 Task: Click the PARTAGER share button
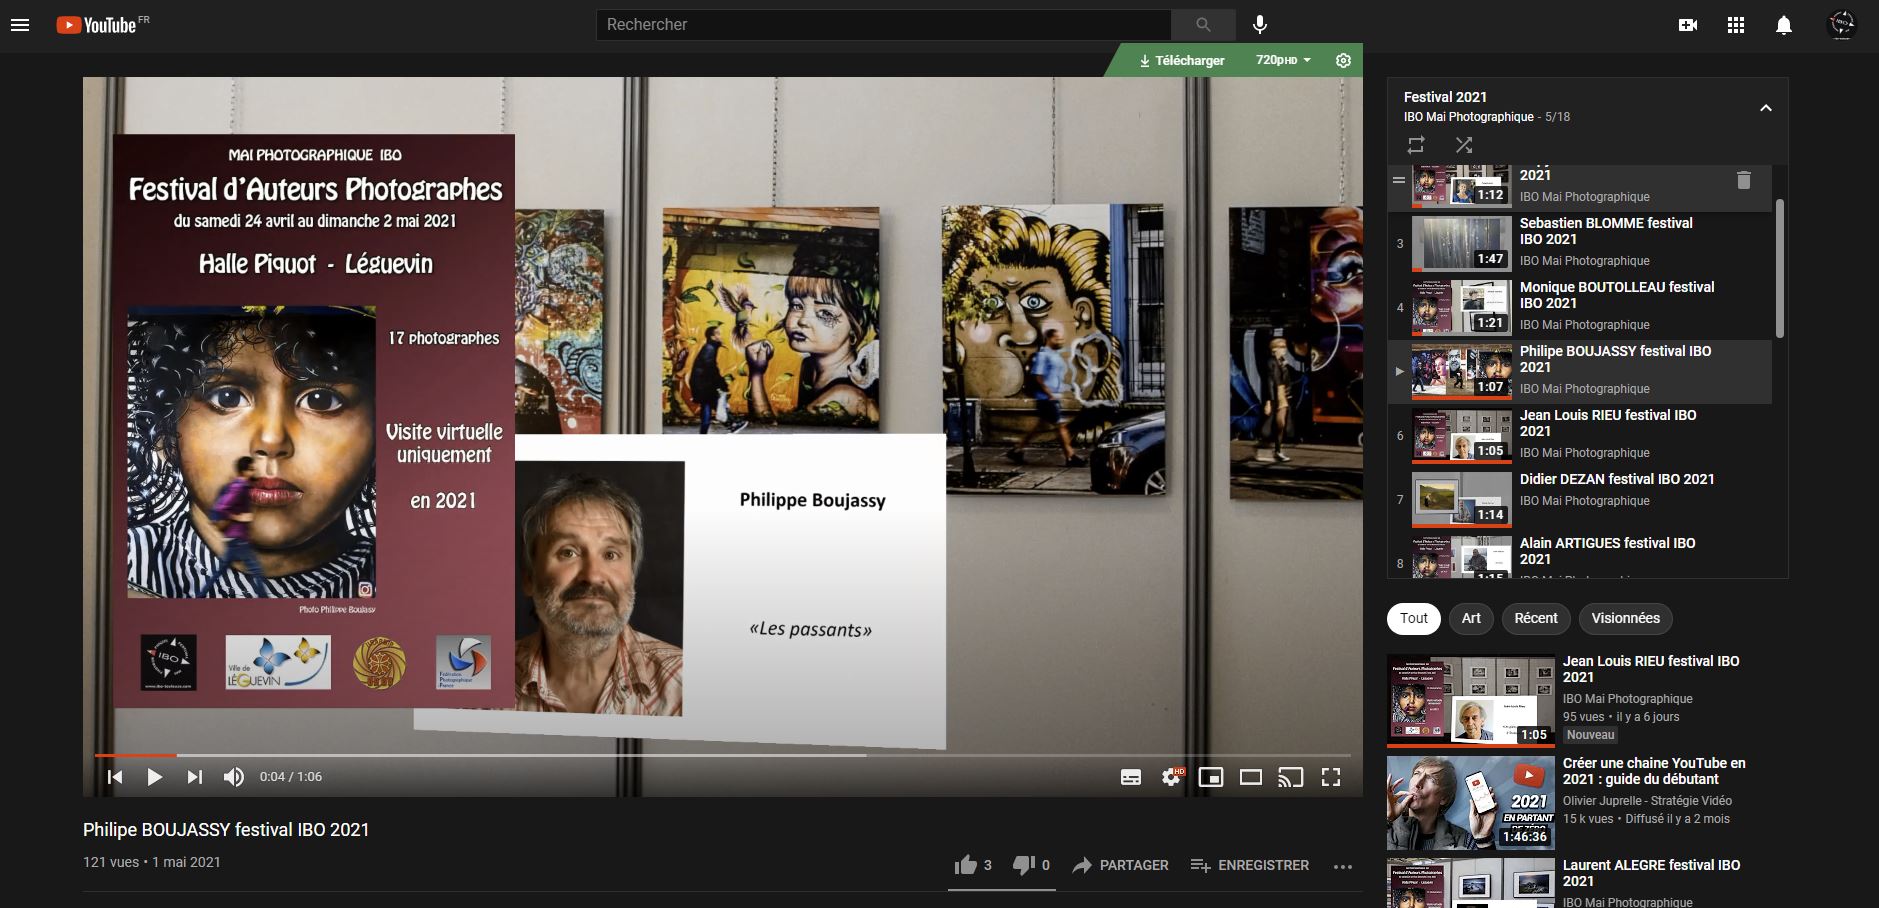pos(1121,865)
